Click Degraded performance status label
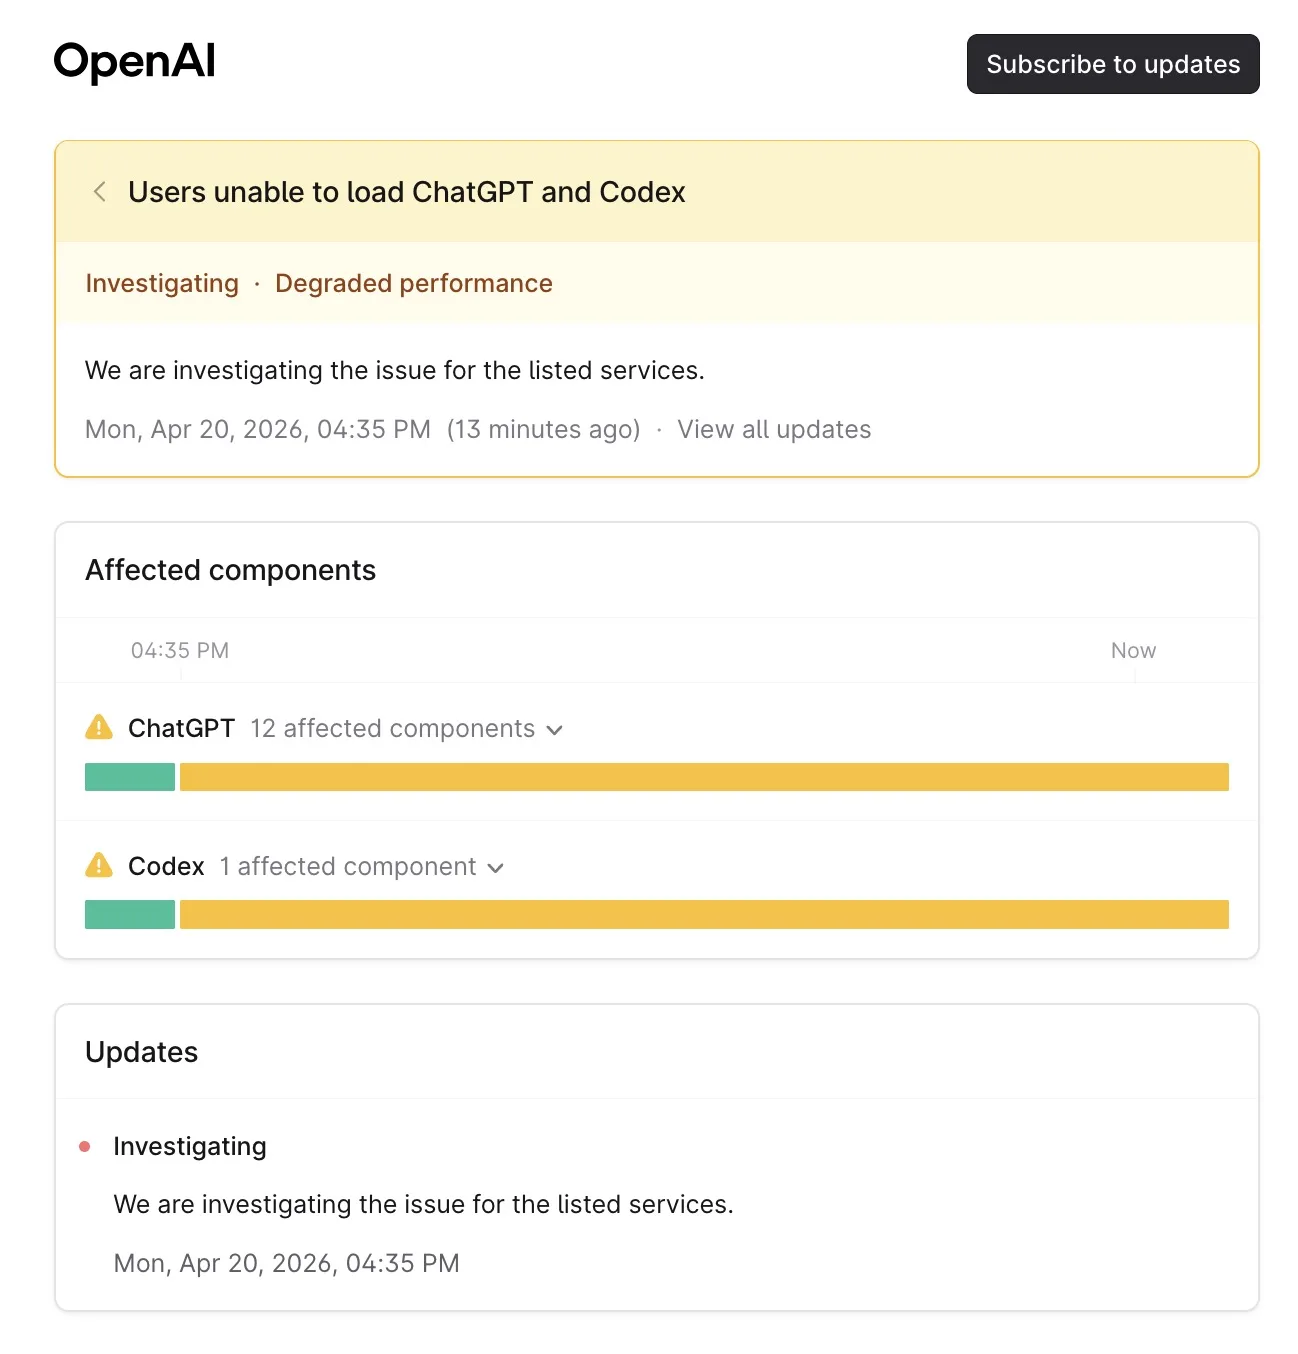 point(414,284)
